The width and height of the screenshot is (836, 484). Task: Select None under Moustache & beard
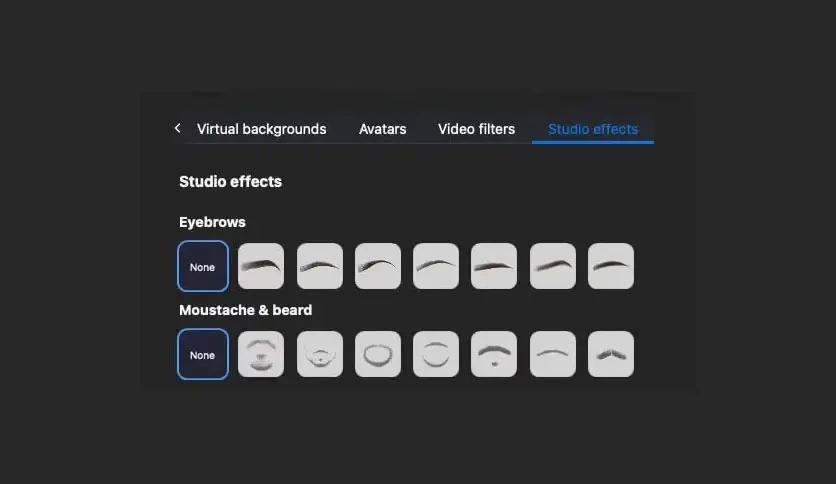pos(203,354)
